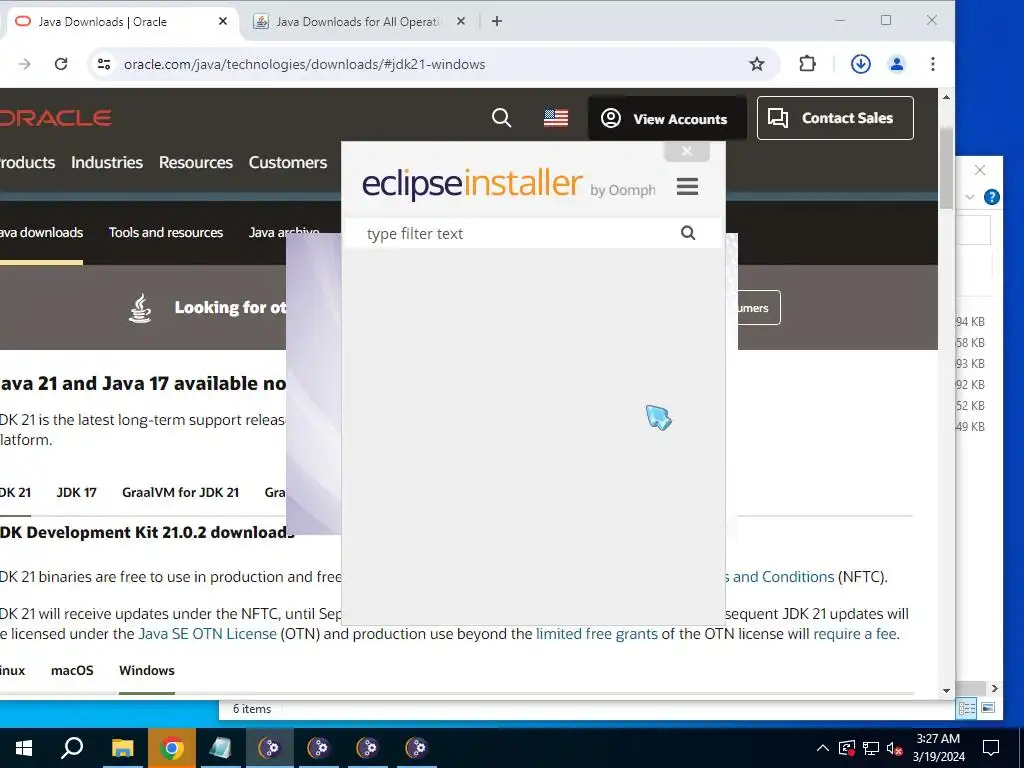Close the second Java Downloads tab
1024x768 pixels.
tap(460, 22)
